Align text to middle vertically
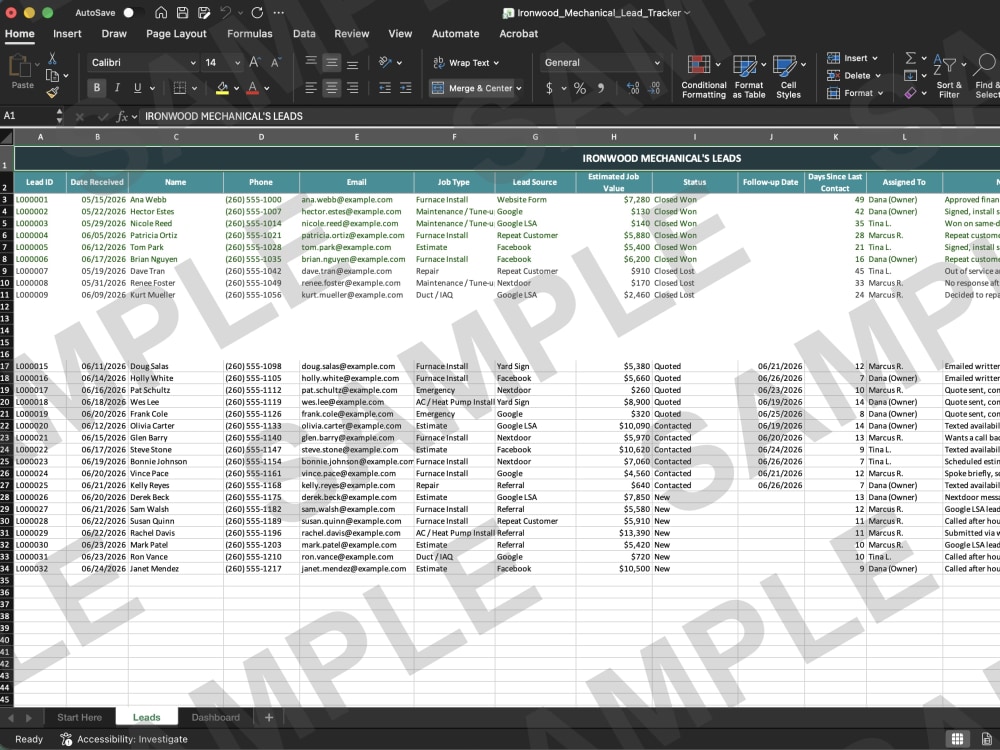1000x750 pixels. tap(332, 62)
